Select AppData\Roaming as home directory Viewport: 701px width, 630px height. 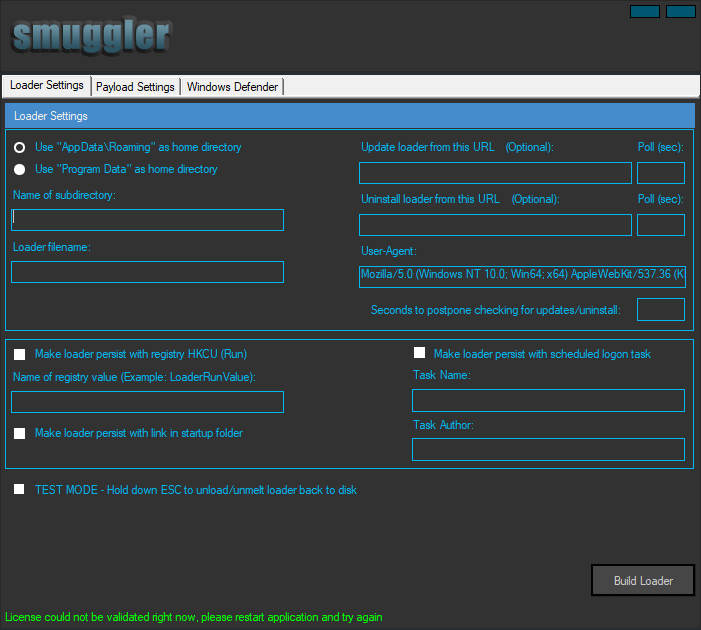coord(19,147)
